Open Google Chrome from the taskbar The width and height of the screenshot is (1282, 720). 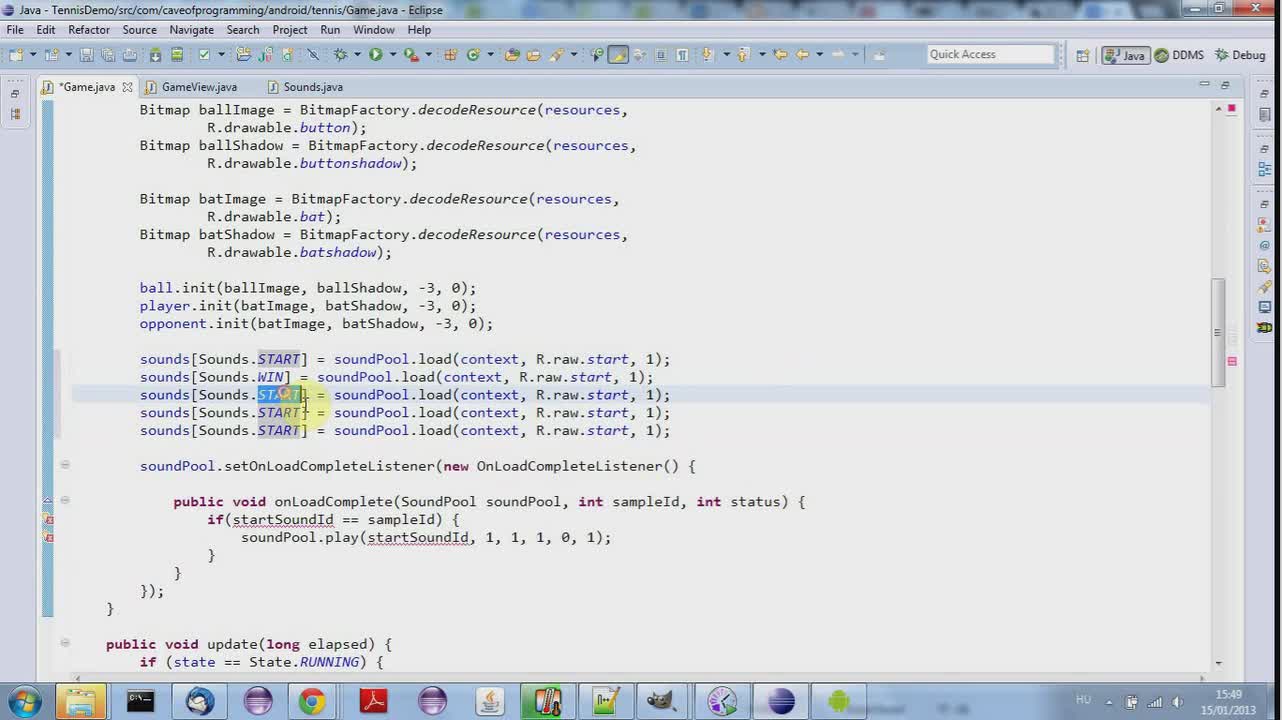(312, 702)
